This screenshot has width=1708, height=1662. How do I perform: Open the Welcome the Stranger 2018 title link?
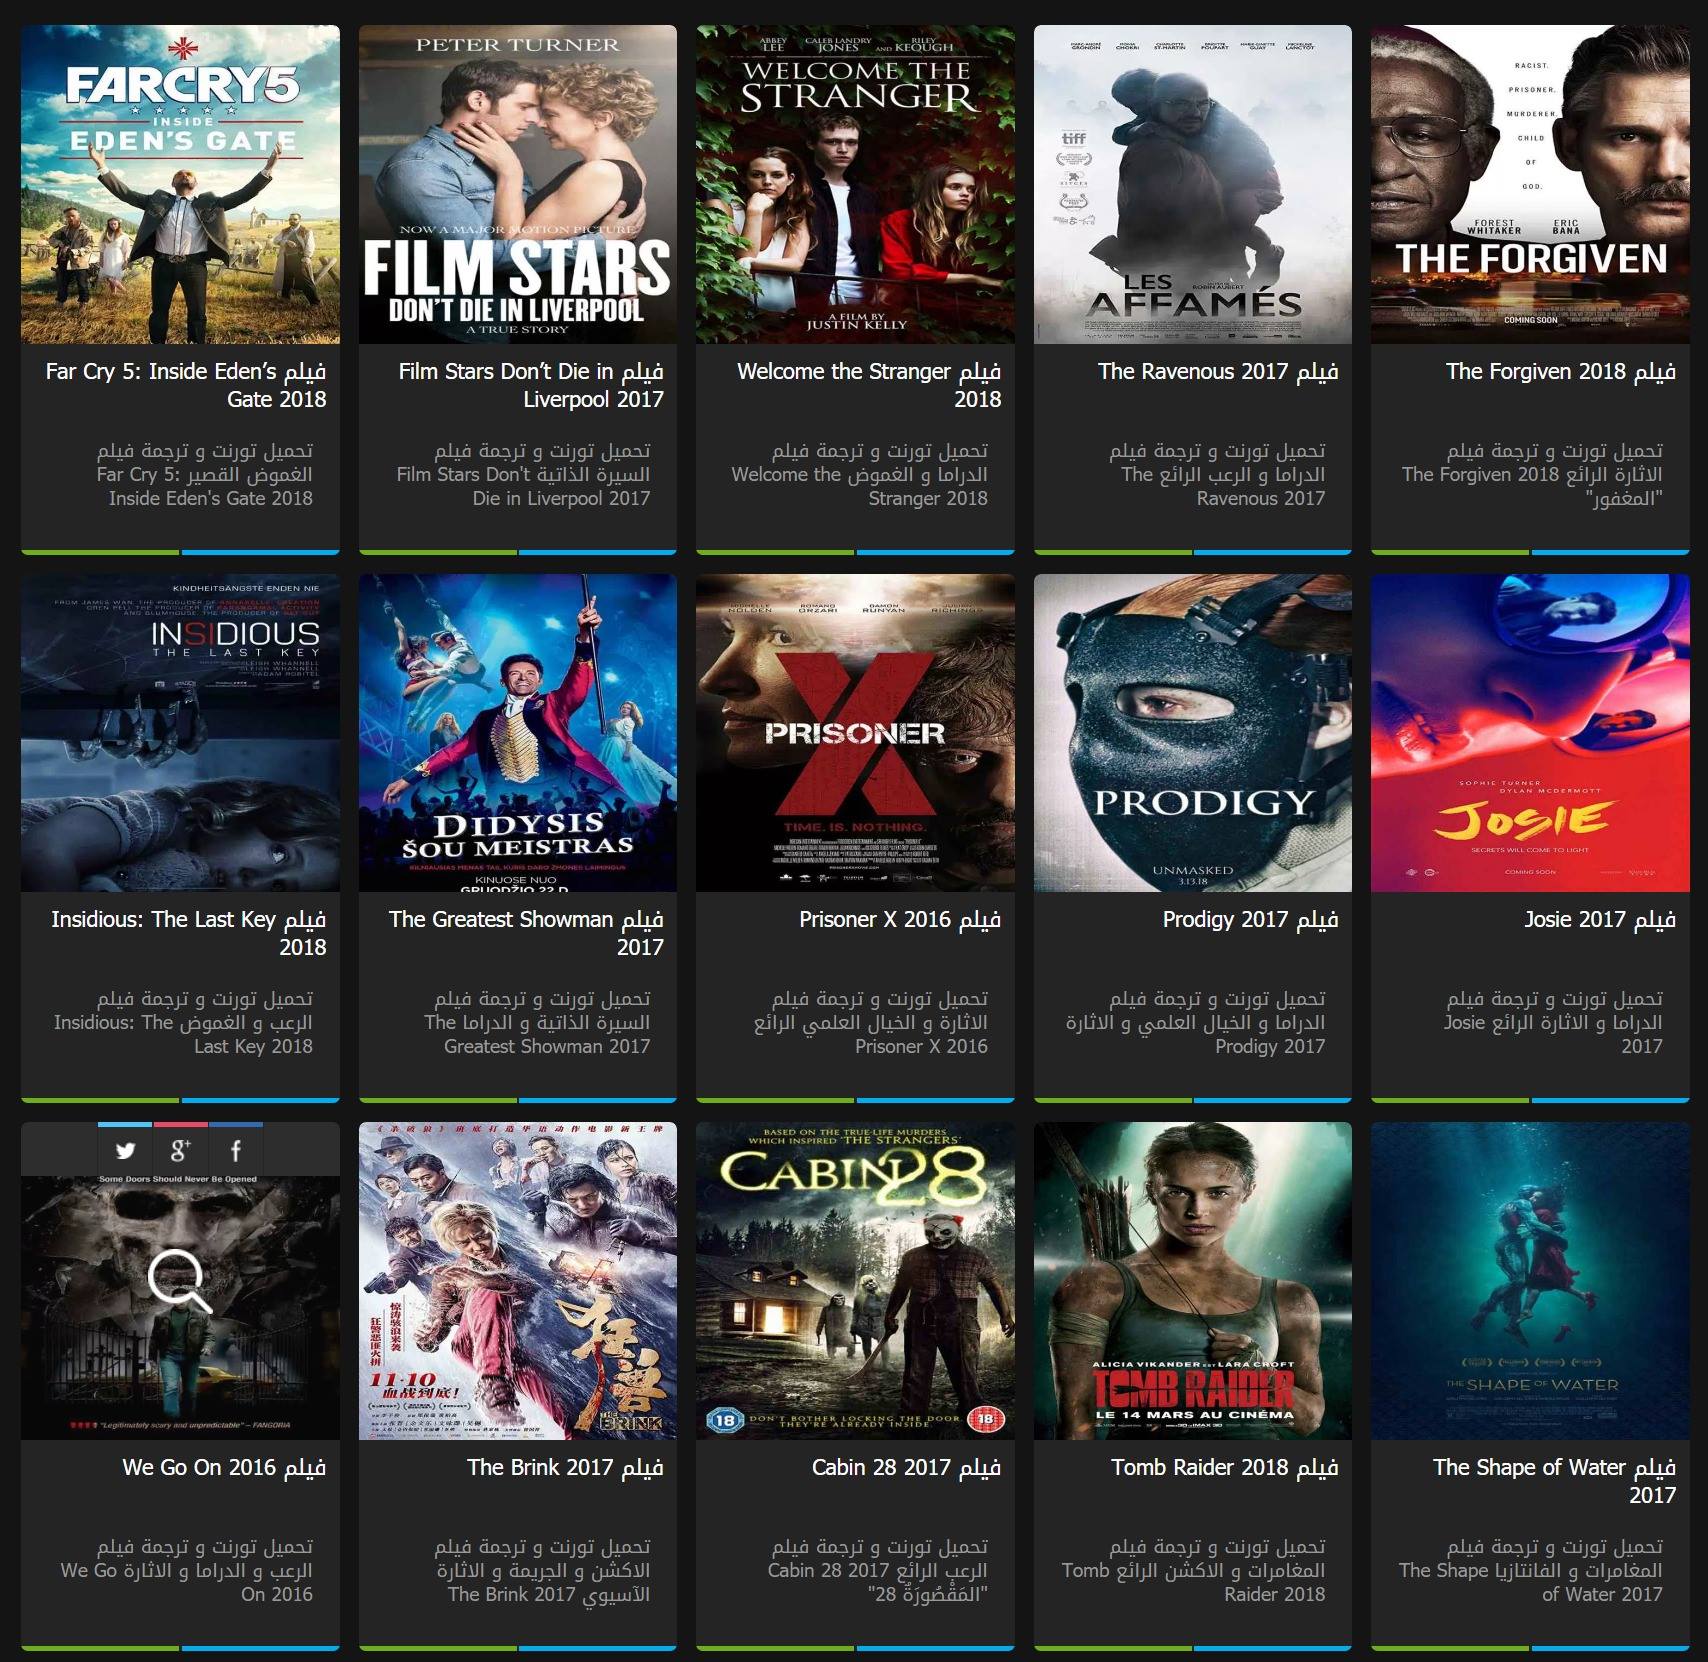point(869,385)
